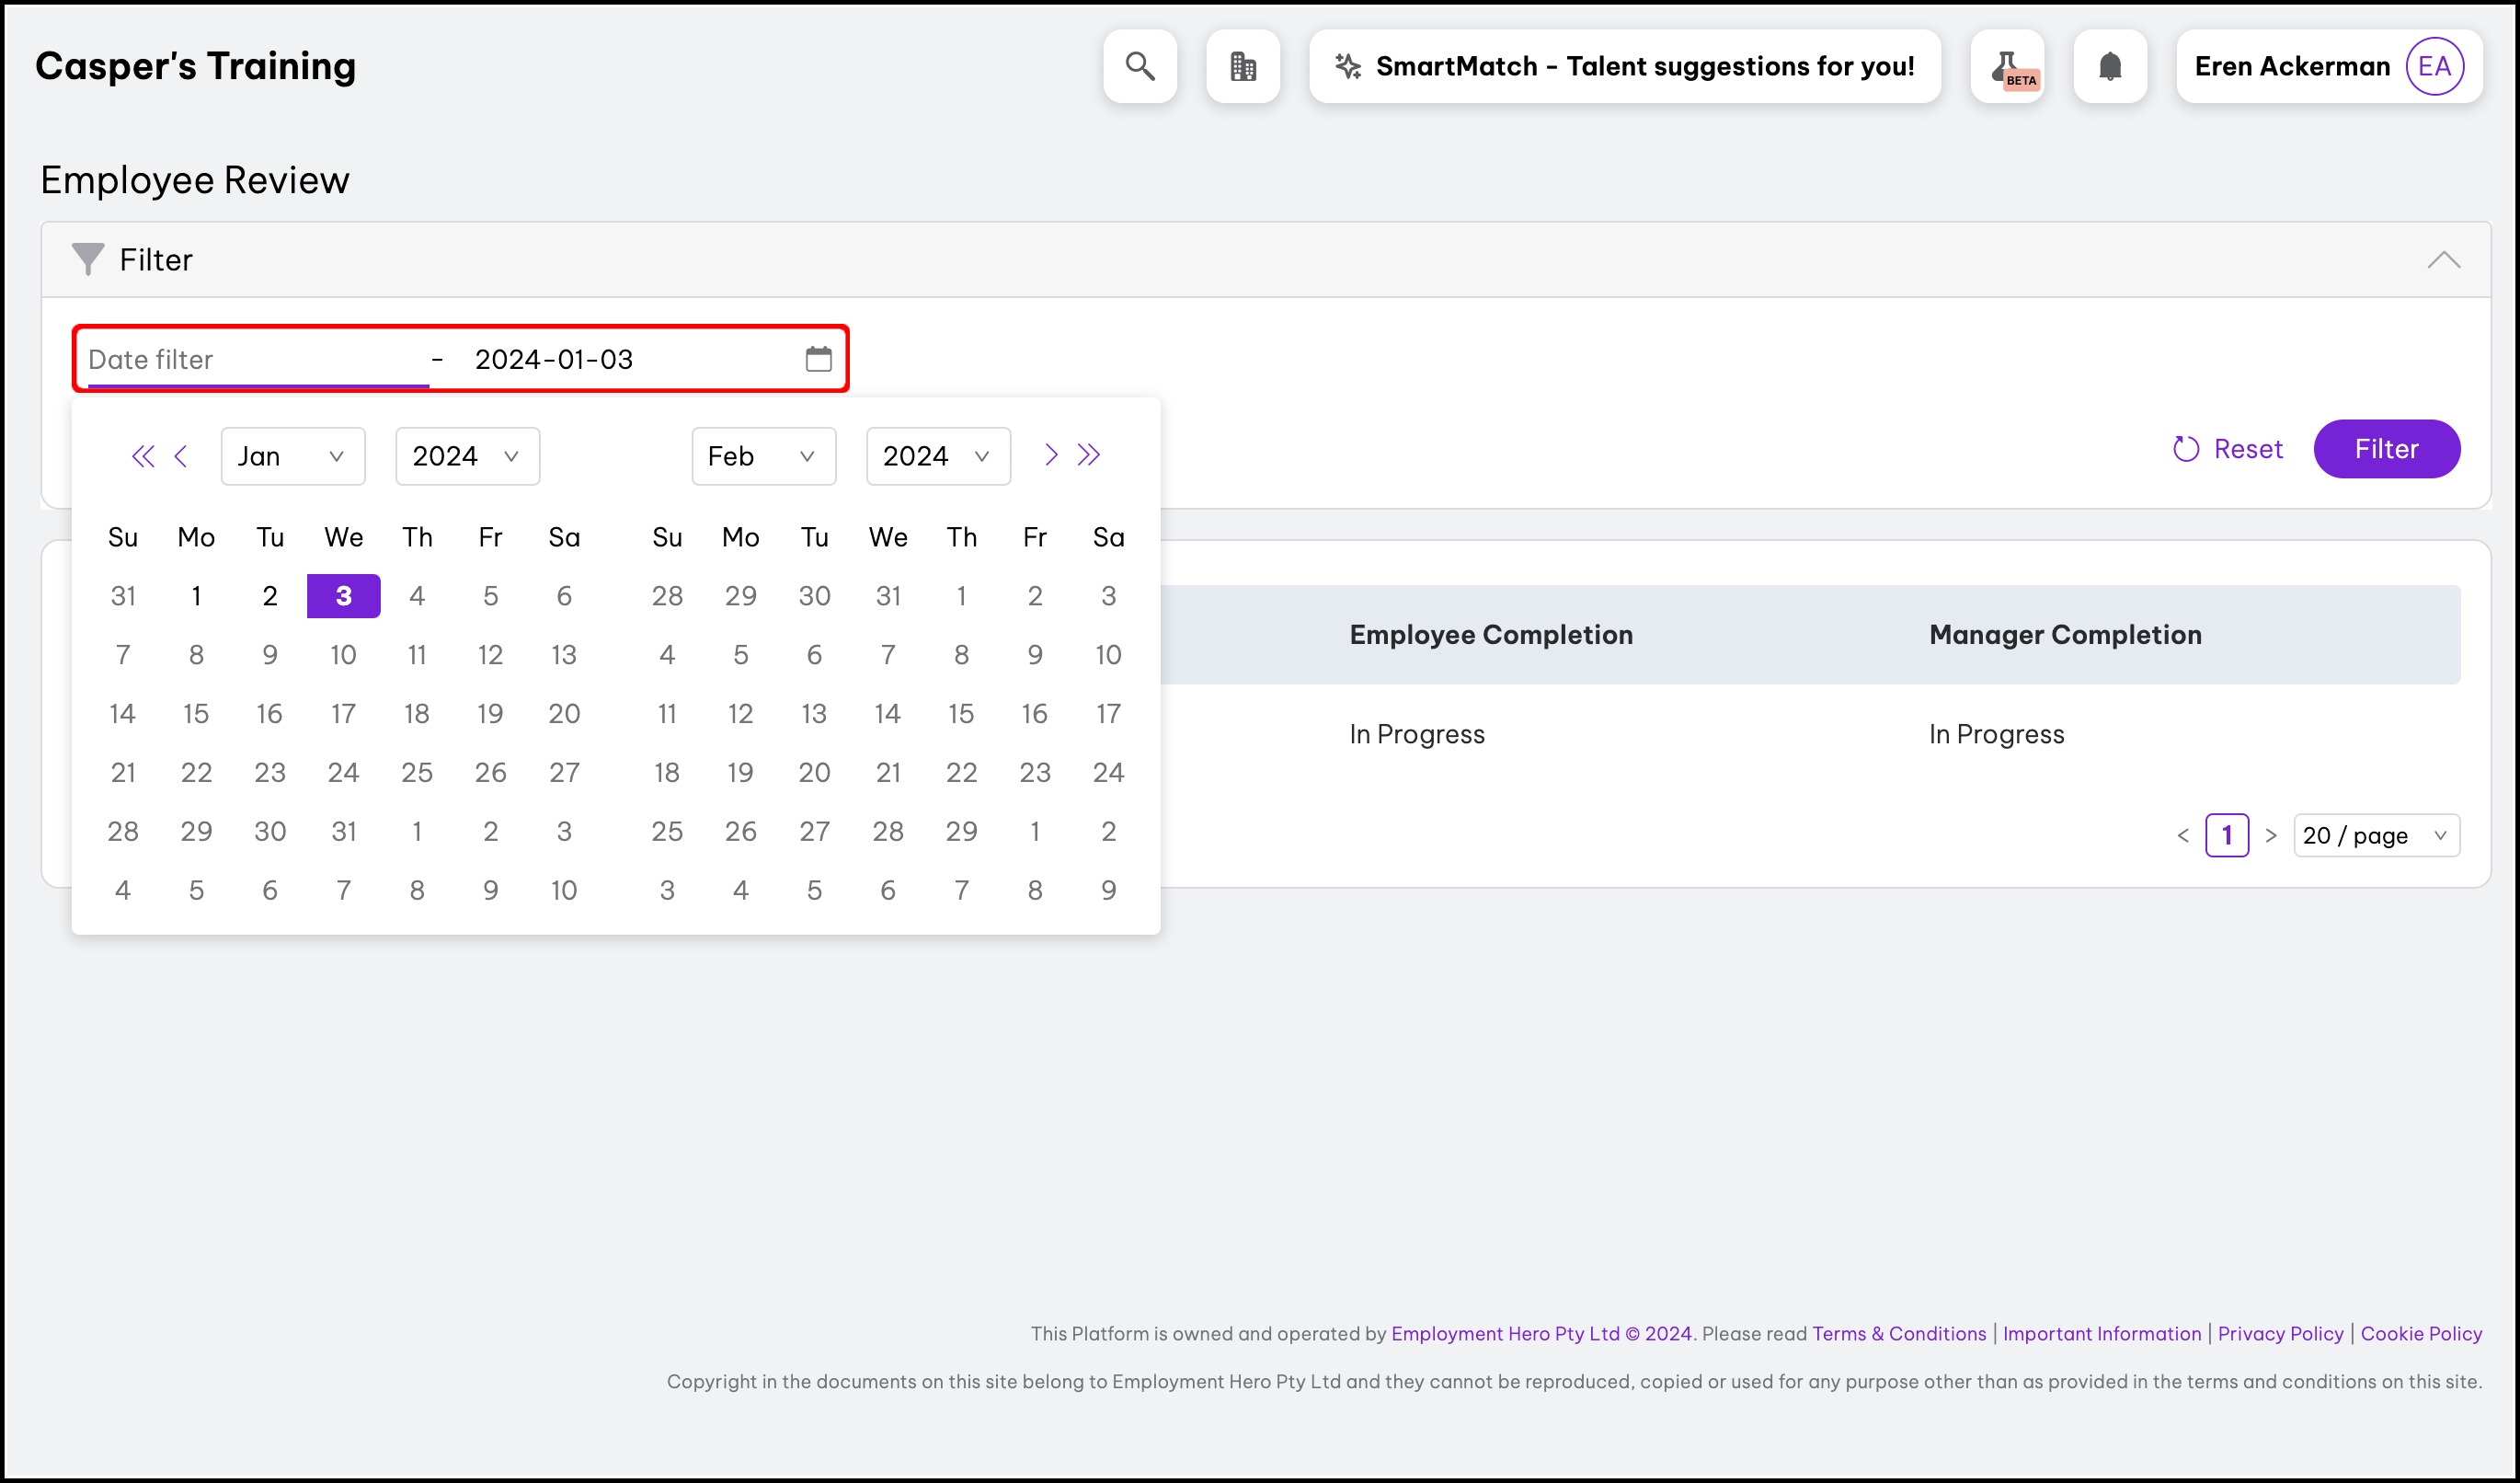
Task: Go to previous year with double-left arrows
Action: pyautogui.click(x=143, y=456)
